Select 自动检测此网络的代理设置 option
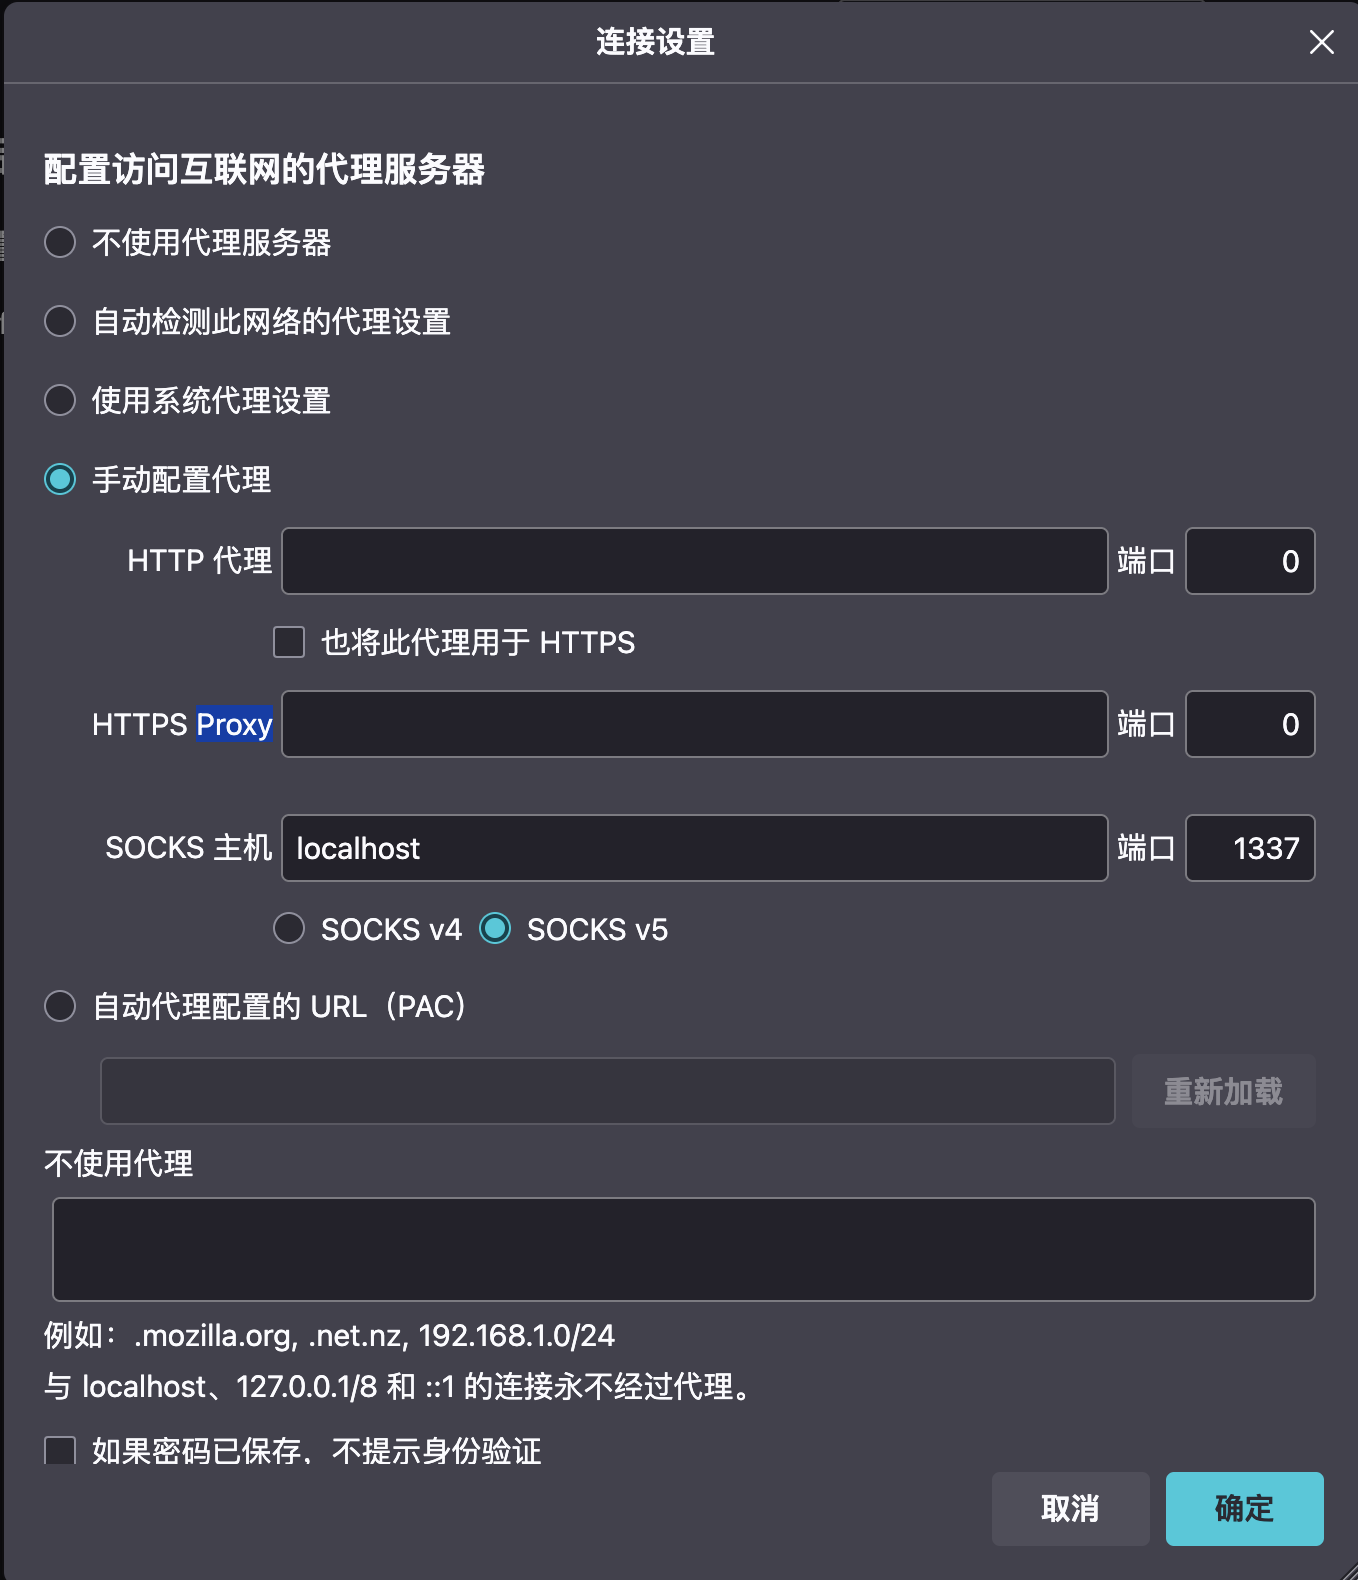The width and height of the screenshot is (1358, 1580). [60, 321]
